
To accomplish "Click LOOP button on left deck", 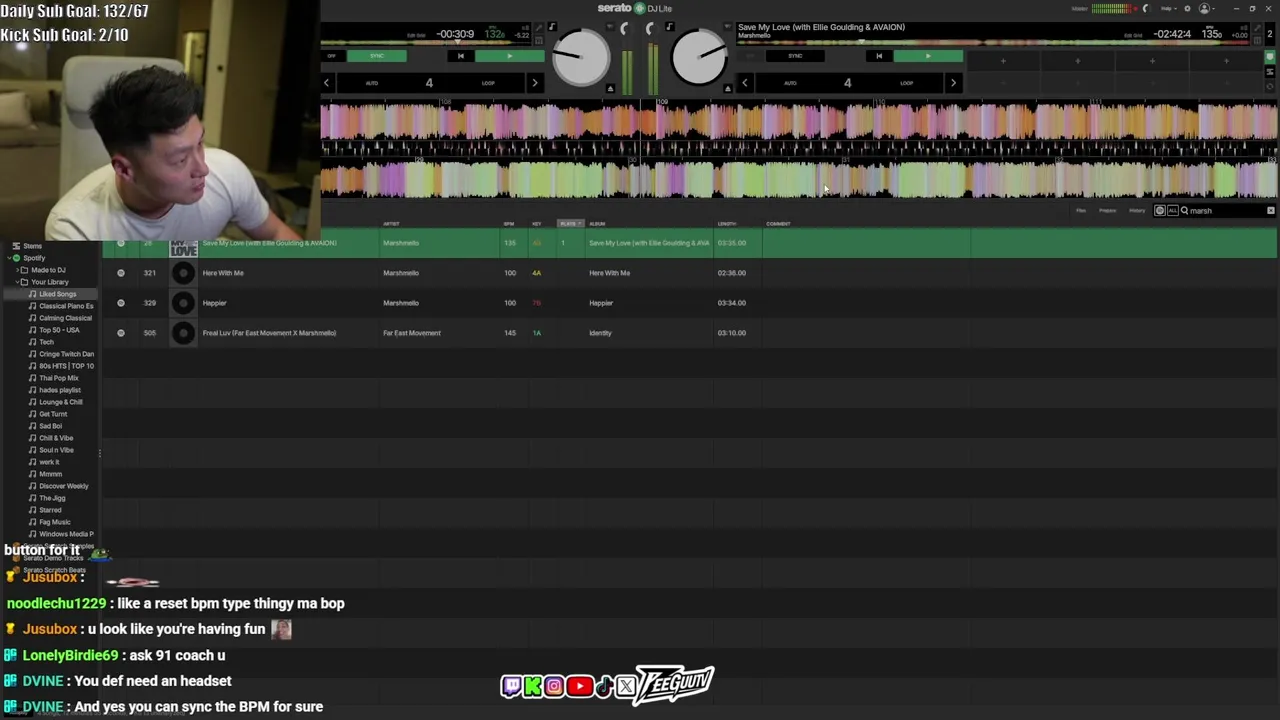I will pos(488,83).
